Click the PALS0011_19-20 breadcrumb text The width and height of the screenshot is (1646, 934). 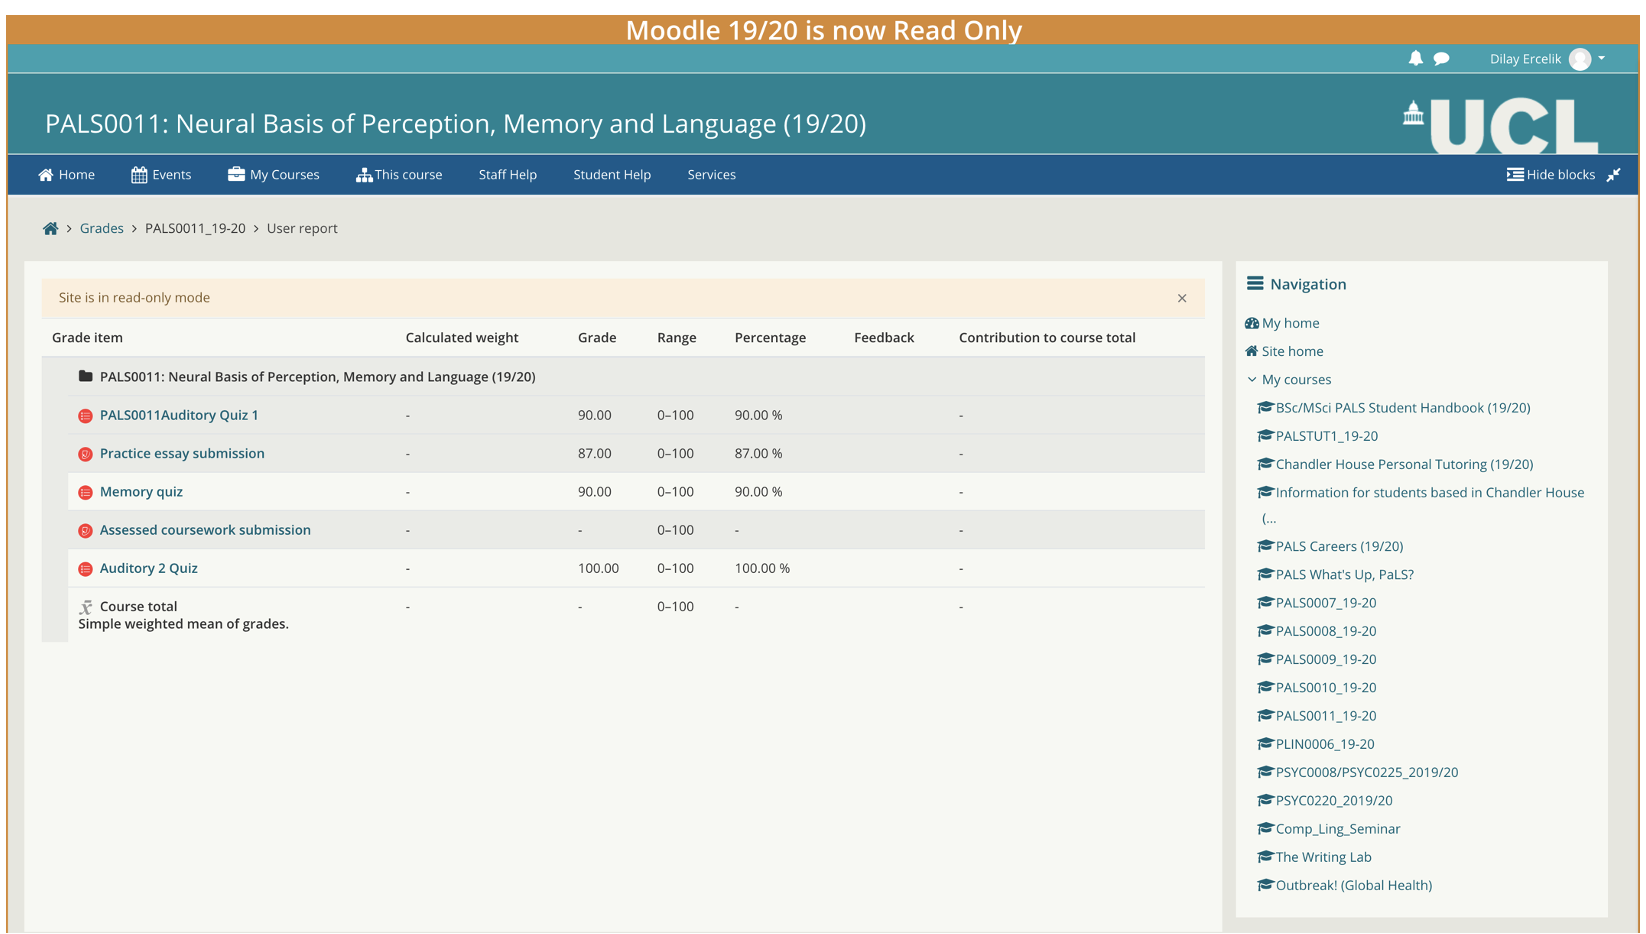[x=195, y=228]
